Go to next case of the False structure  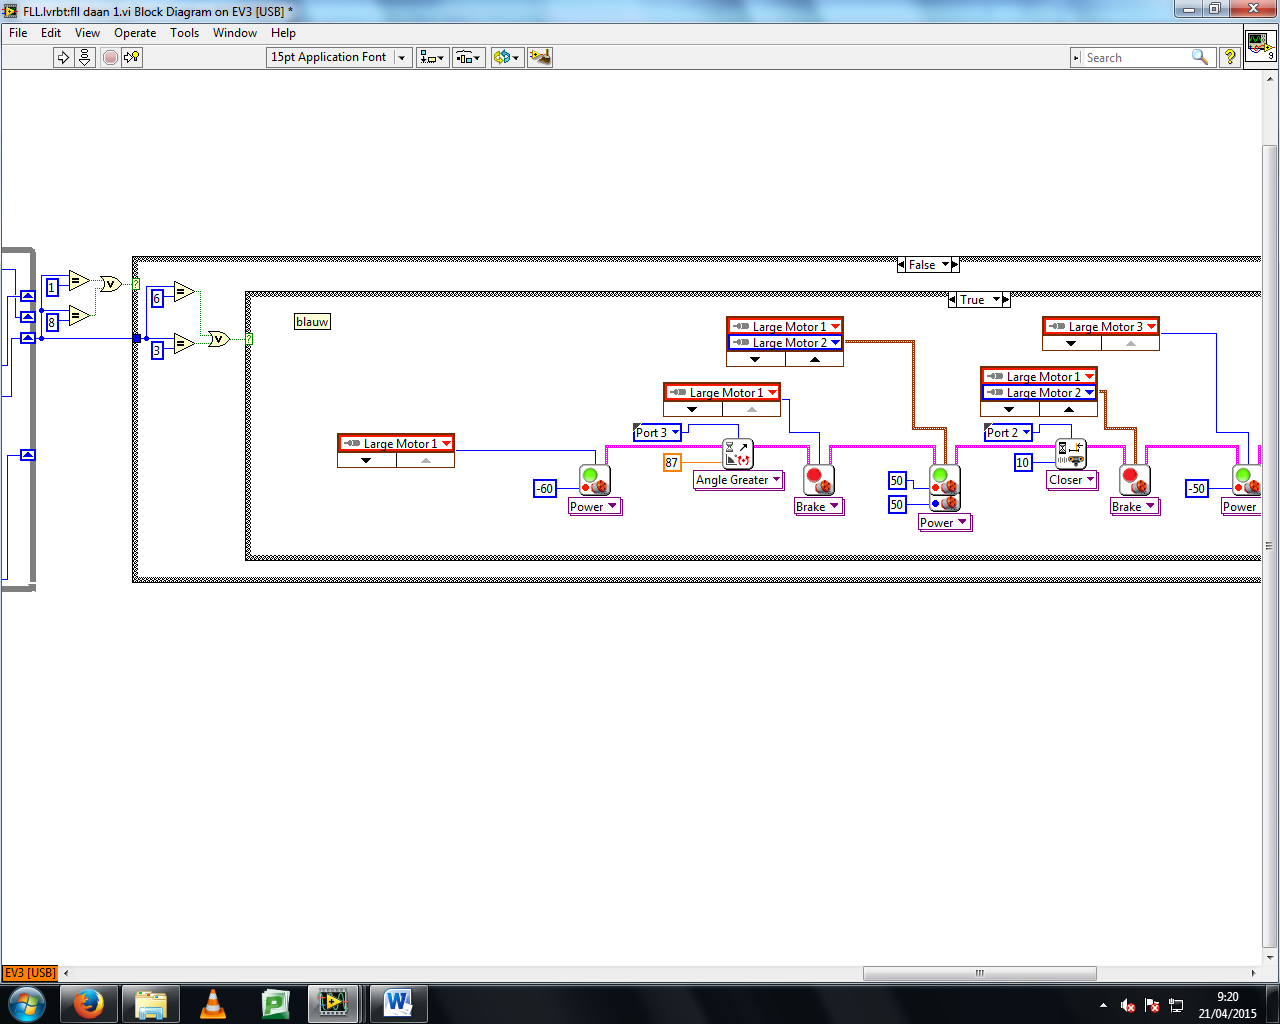955,265
